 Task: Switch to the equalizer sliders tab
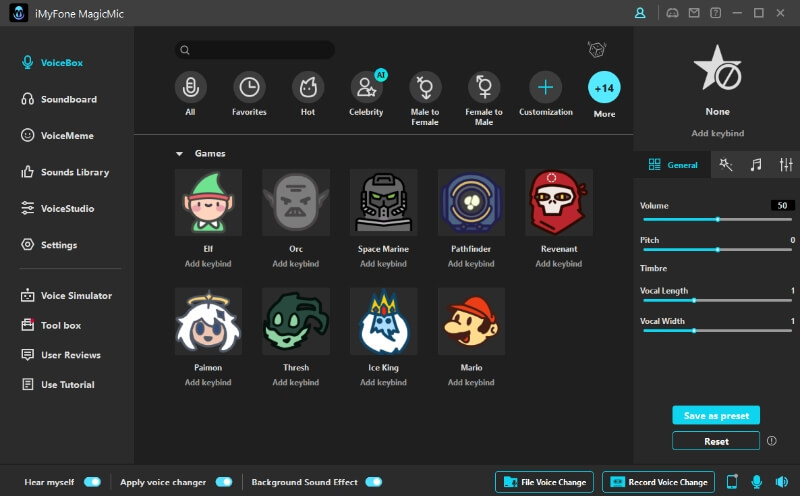(x=786, y=164)
